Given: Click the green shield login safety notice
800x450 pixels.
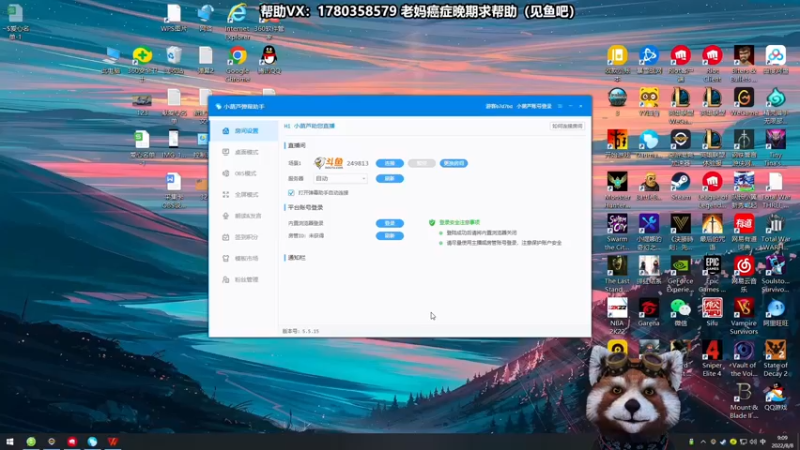Looking at the screenshot, I should 455,222.
